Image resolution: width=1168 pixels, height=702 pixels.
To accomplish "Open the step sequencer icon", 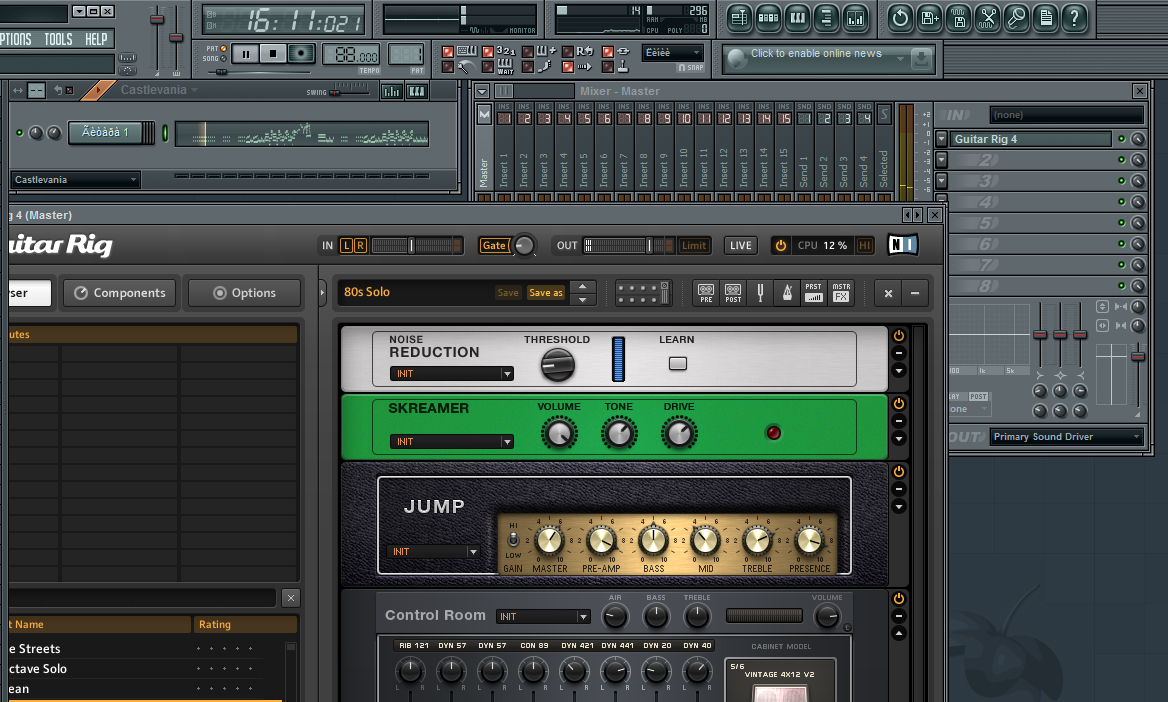I will coord(768,18).
